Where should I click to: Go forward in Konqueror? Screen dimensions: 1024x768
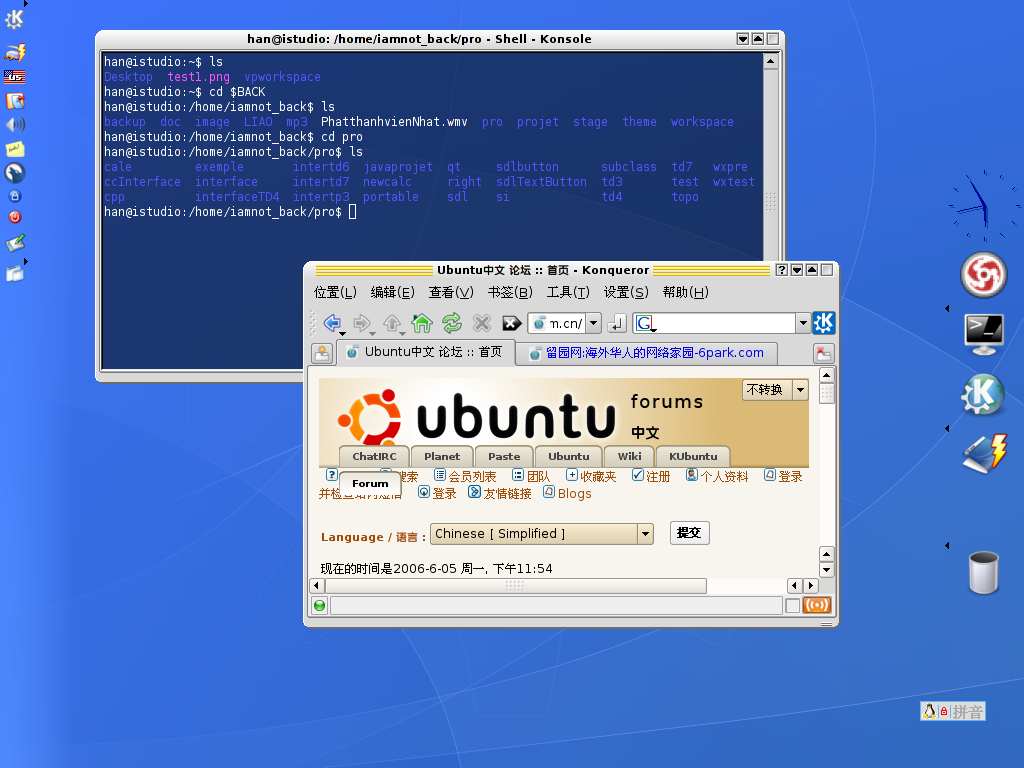361,323
